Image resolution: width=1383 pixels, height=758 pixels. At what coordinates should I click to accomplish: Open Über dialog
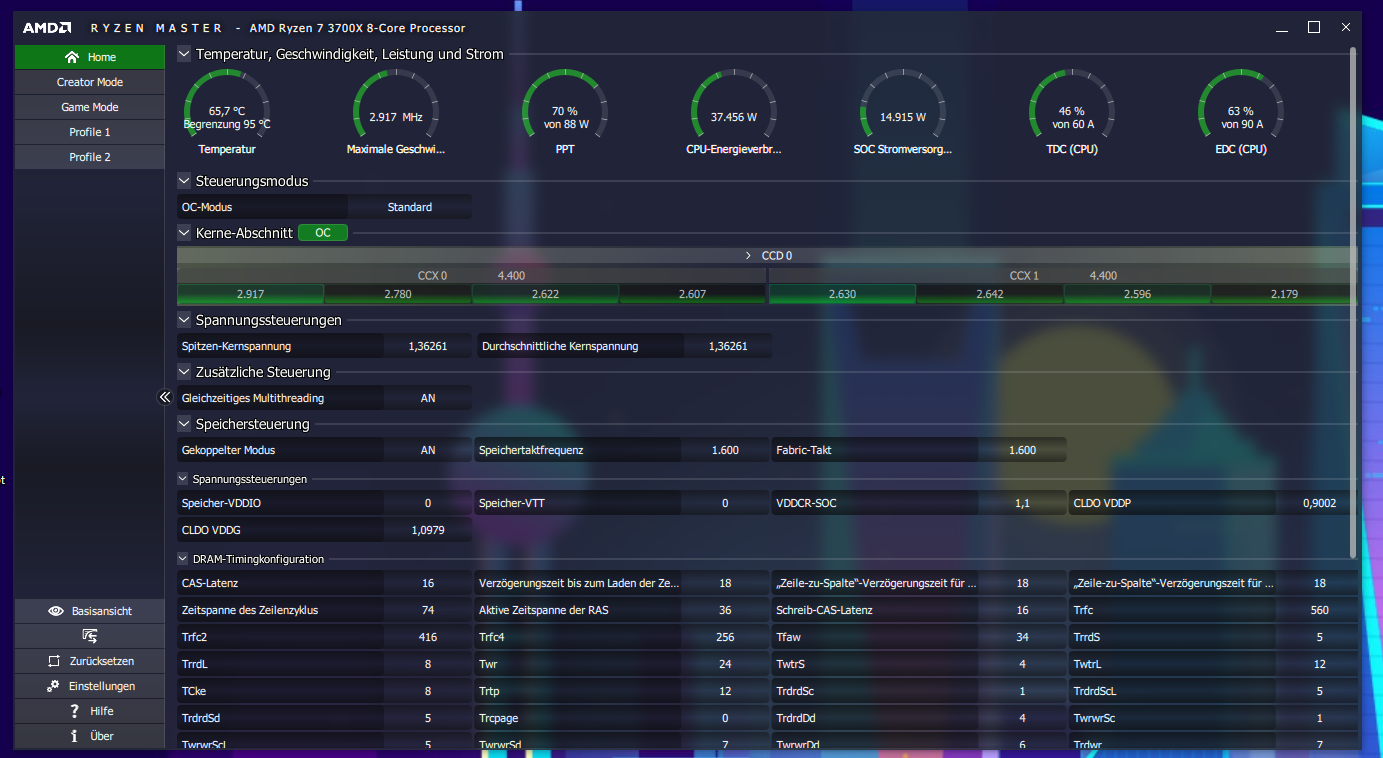(x=89, y=736)
